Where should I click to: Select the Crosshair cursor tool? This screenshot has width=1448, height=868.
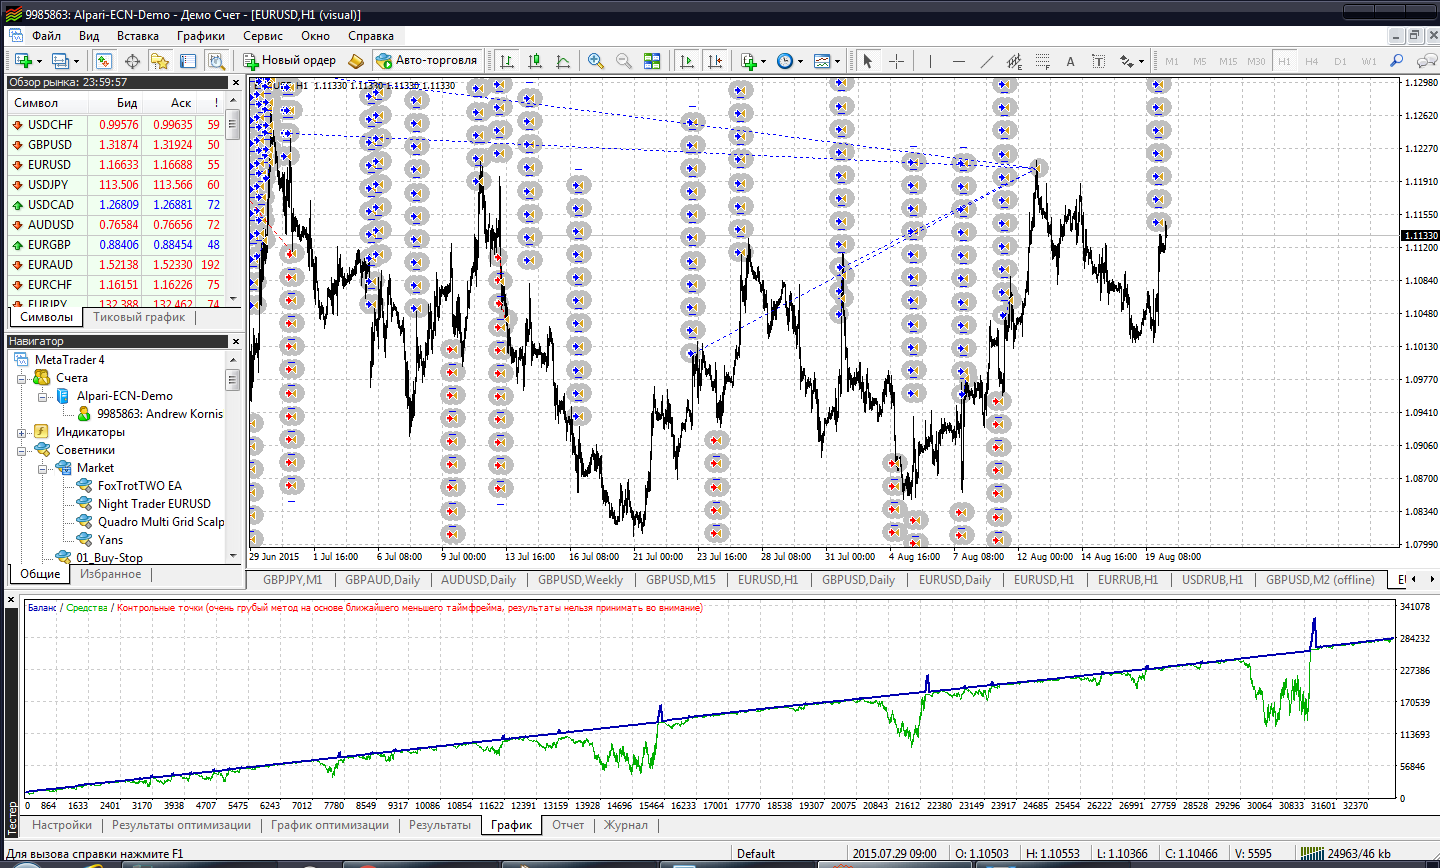click(896, 61)
